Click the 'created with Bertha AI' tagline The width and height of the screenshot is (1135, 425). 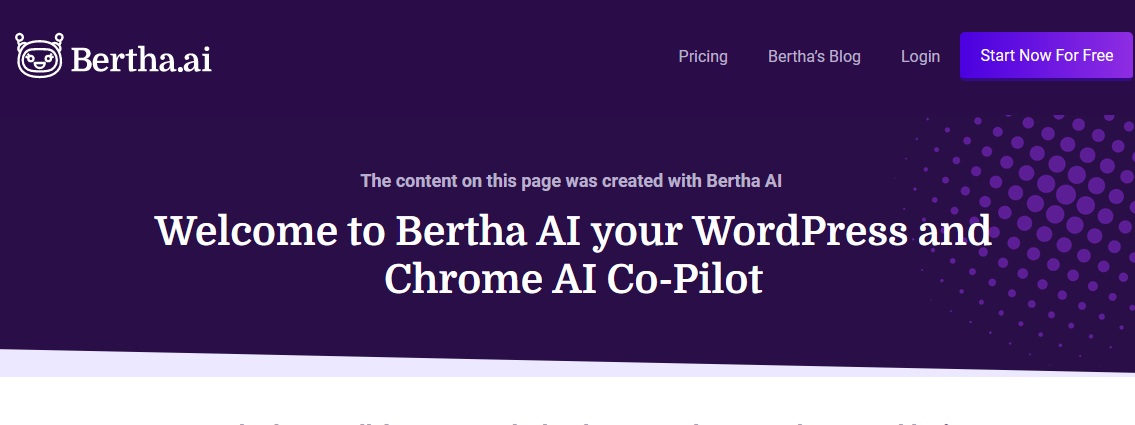[x=571, y=180]
